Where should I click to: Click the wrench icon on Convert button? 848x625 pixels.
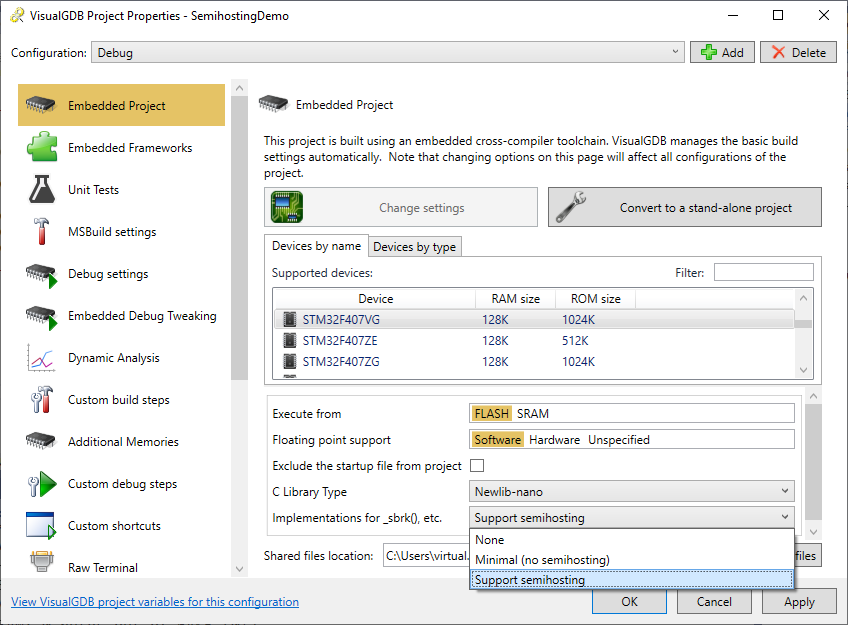571,207
